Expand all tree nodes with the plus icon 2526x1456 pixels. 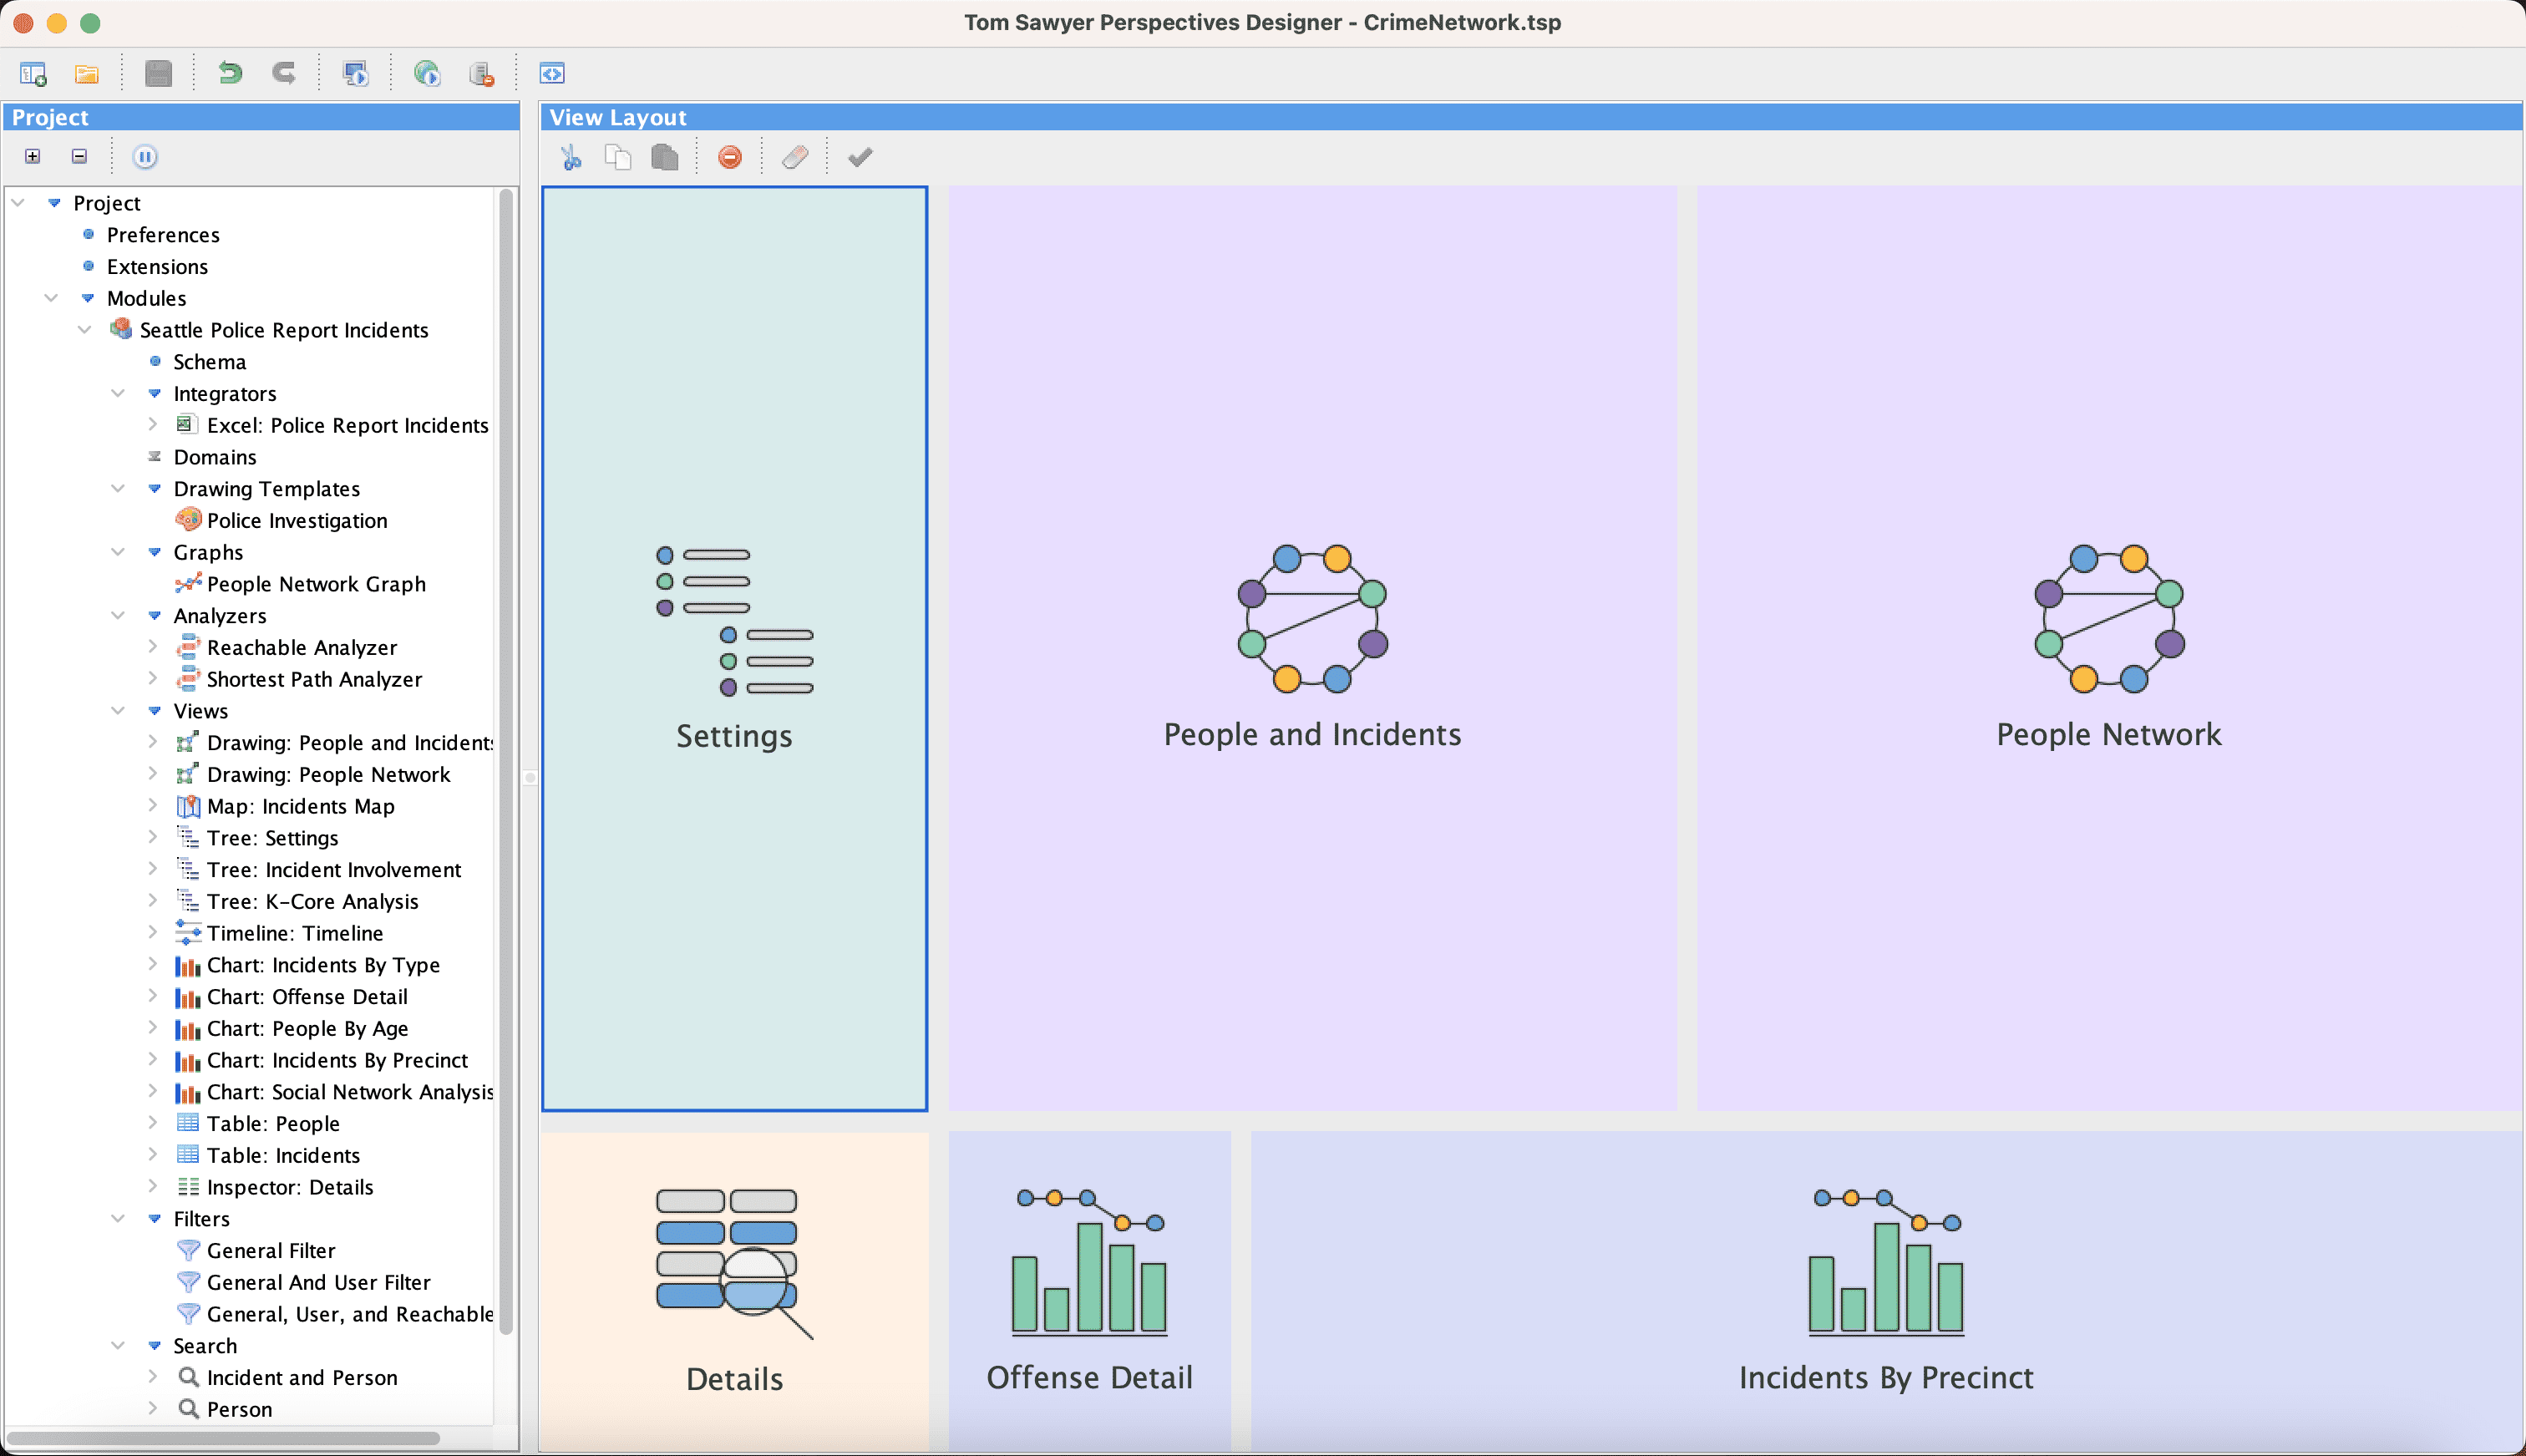33,156
